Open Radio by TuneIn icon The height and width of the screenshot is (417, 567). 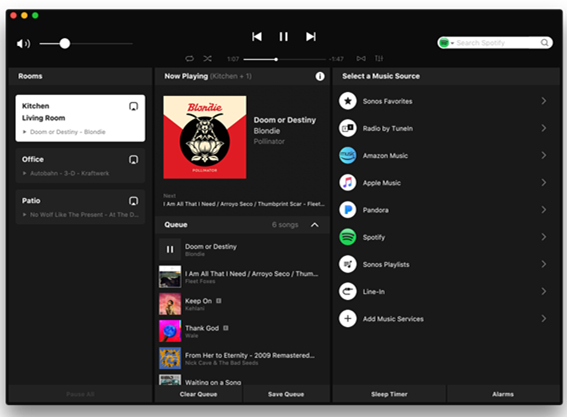(348, 128)
